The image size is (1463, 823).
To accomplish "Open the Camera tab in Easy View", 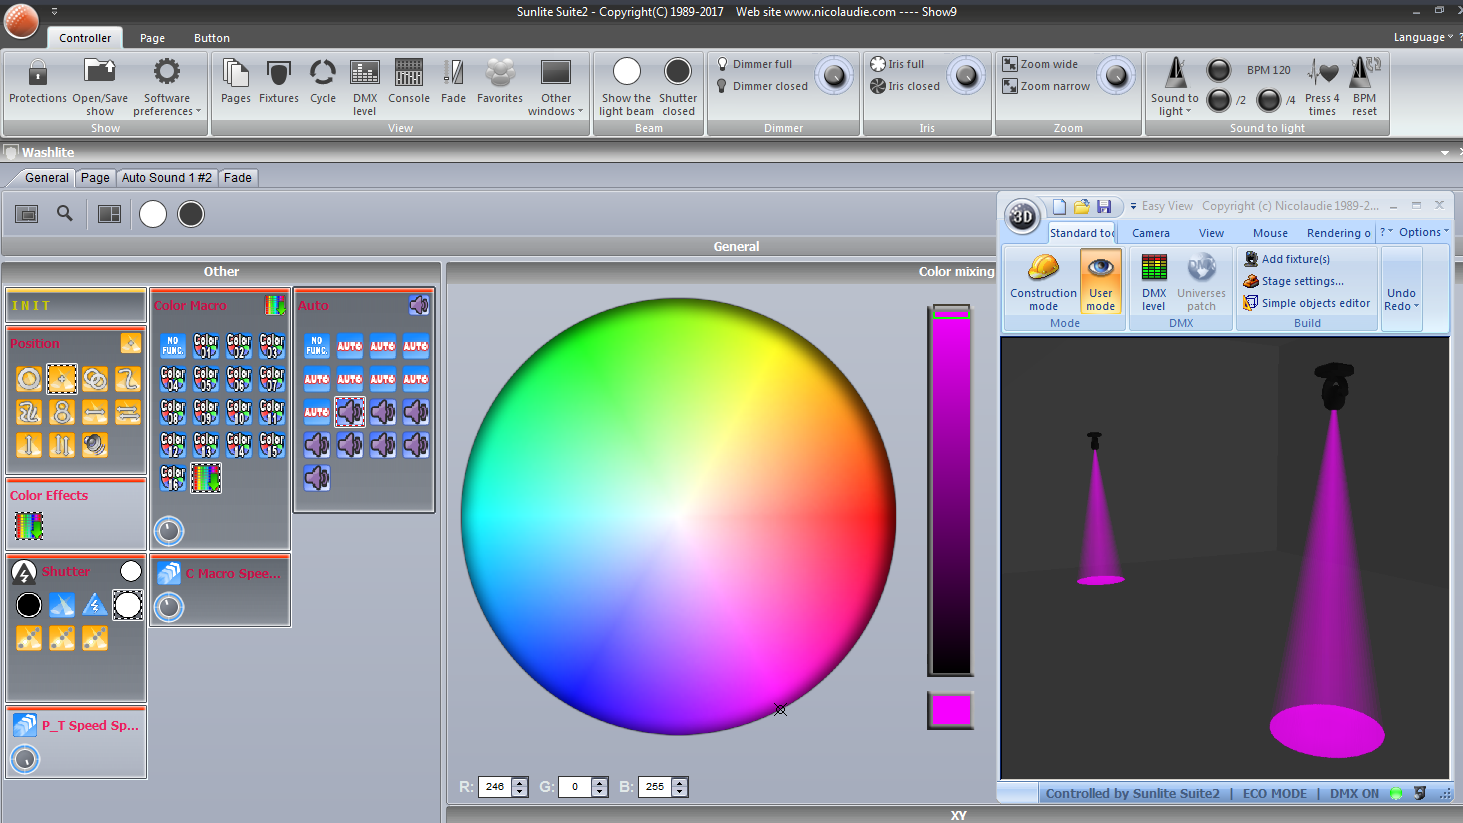I will [x=1150, y=233].
